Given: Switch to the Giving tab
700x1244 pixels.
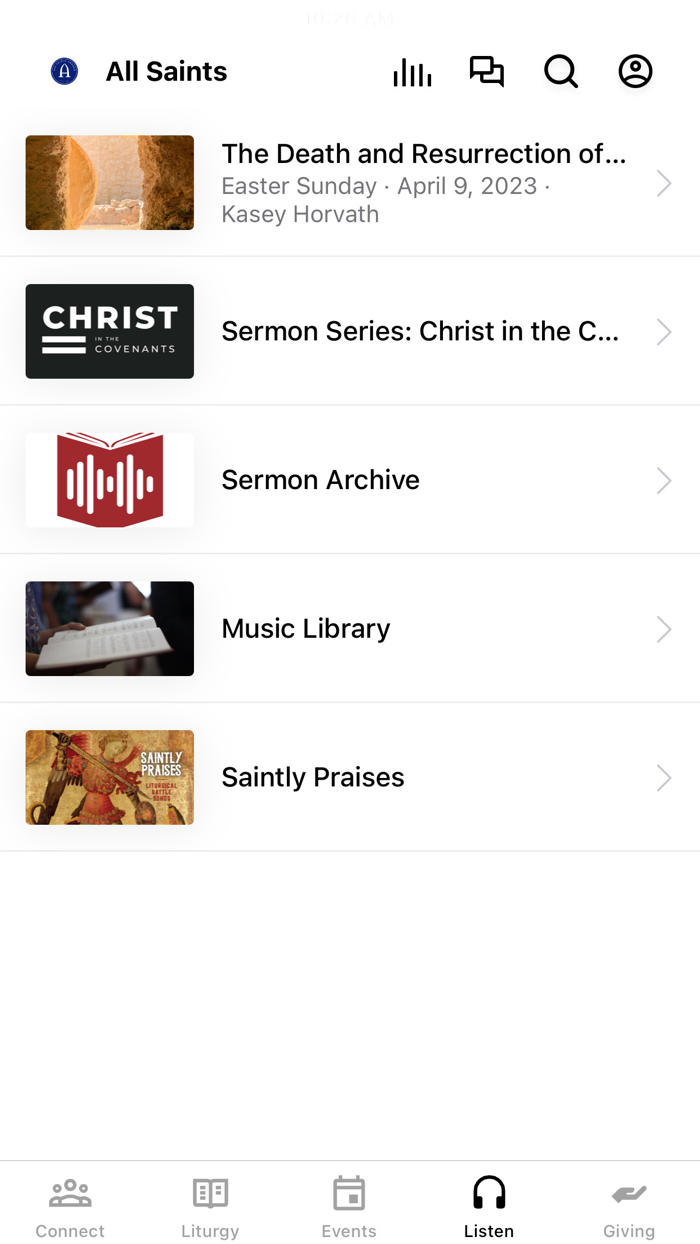Looking at the screenshot, I should point(629,1205).
